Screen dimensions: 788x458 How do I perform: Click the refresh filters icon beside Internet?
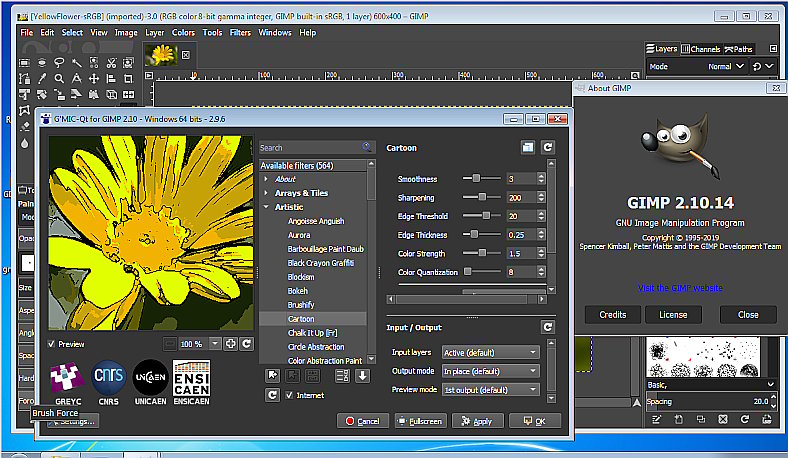pyautogui.click(x=271, y=395)
